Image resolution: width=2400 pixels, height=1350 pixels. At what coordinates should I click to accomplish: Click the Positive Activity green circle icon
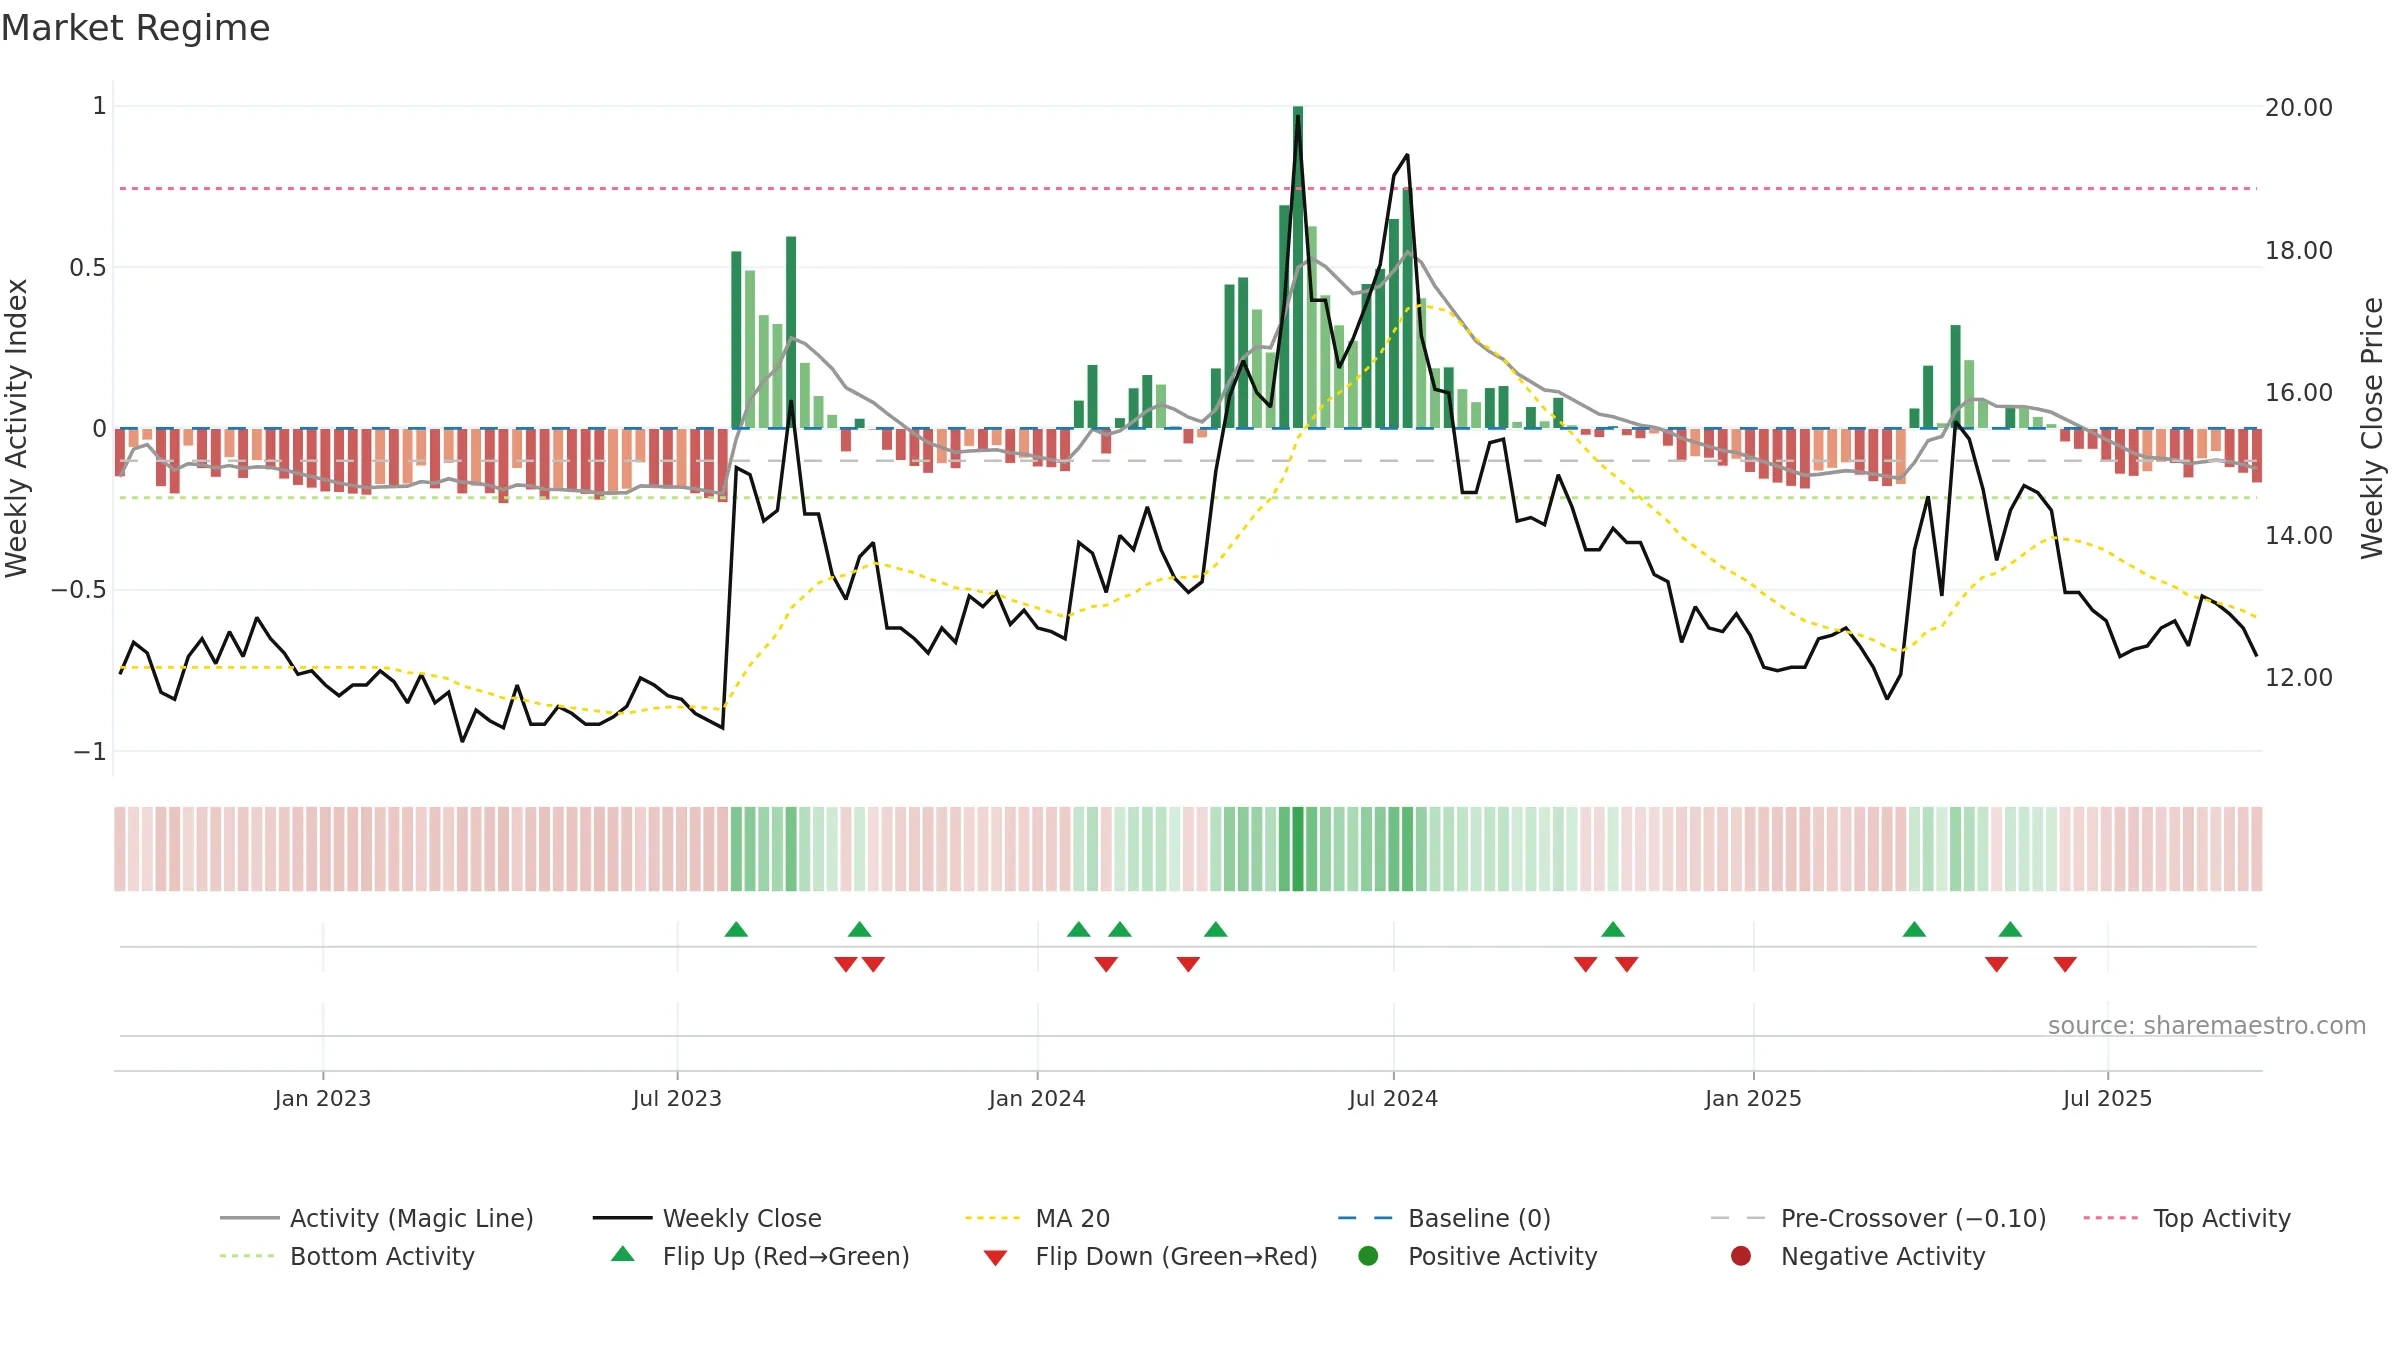1368,1256
